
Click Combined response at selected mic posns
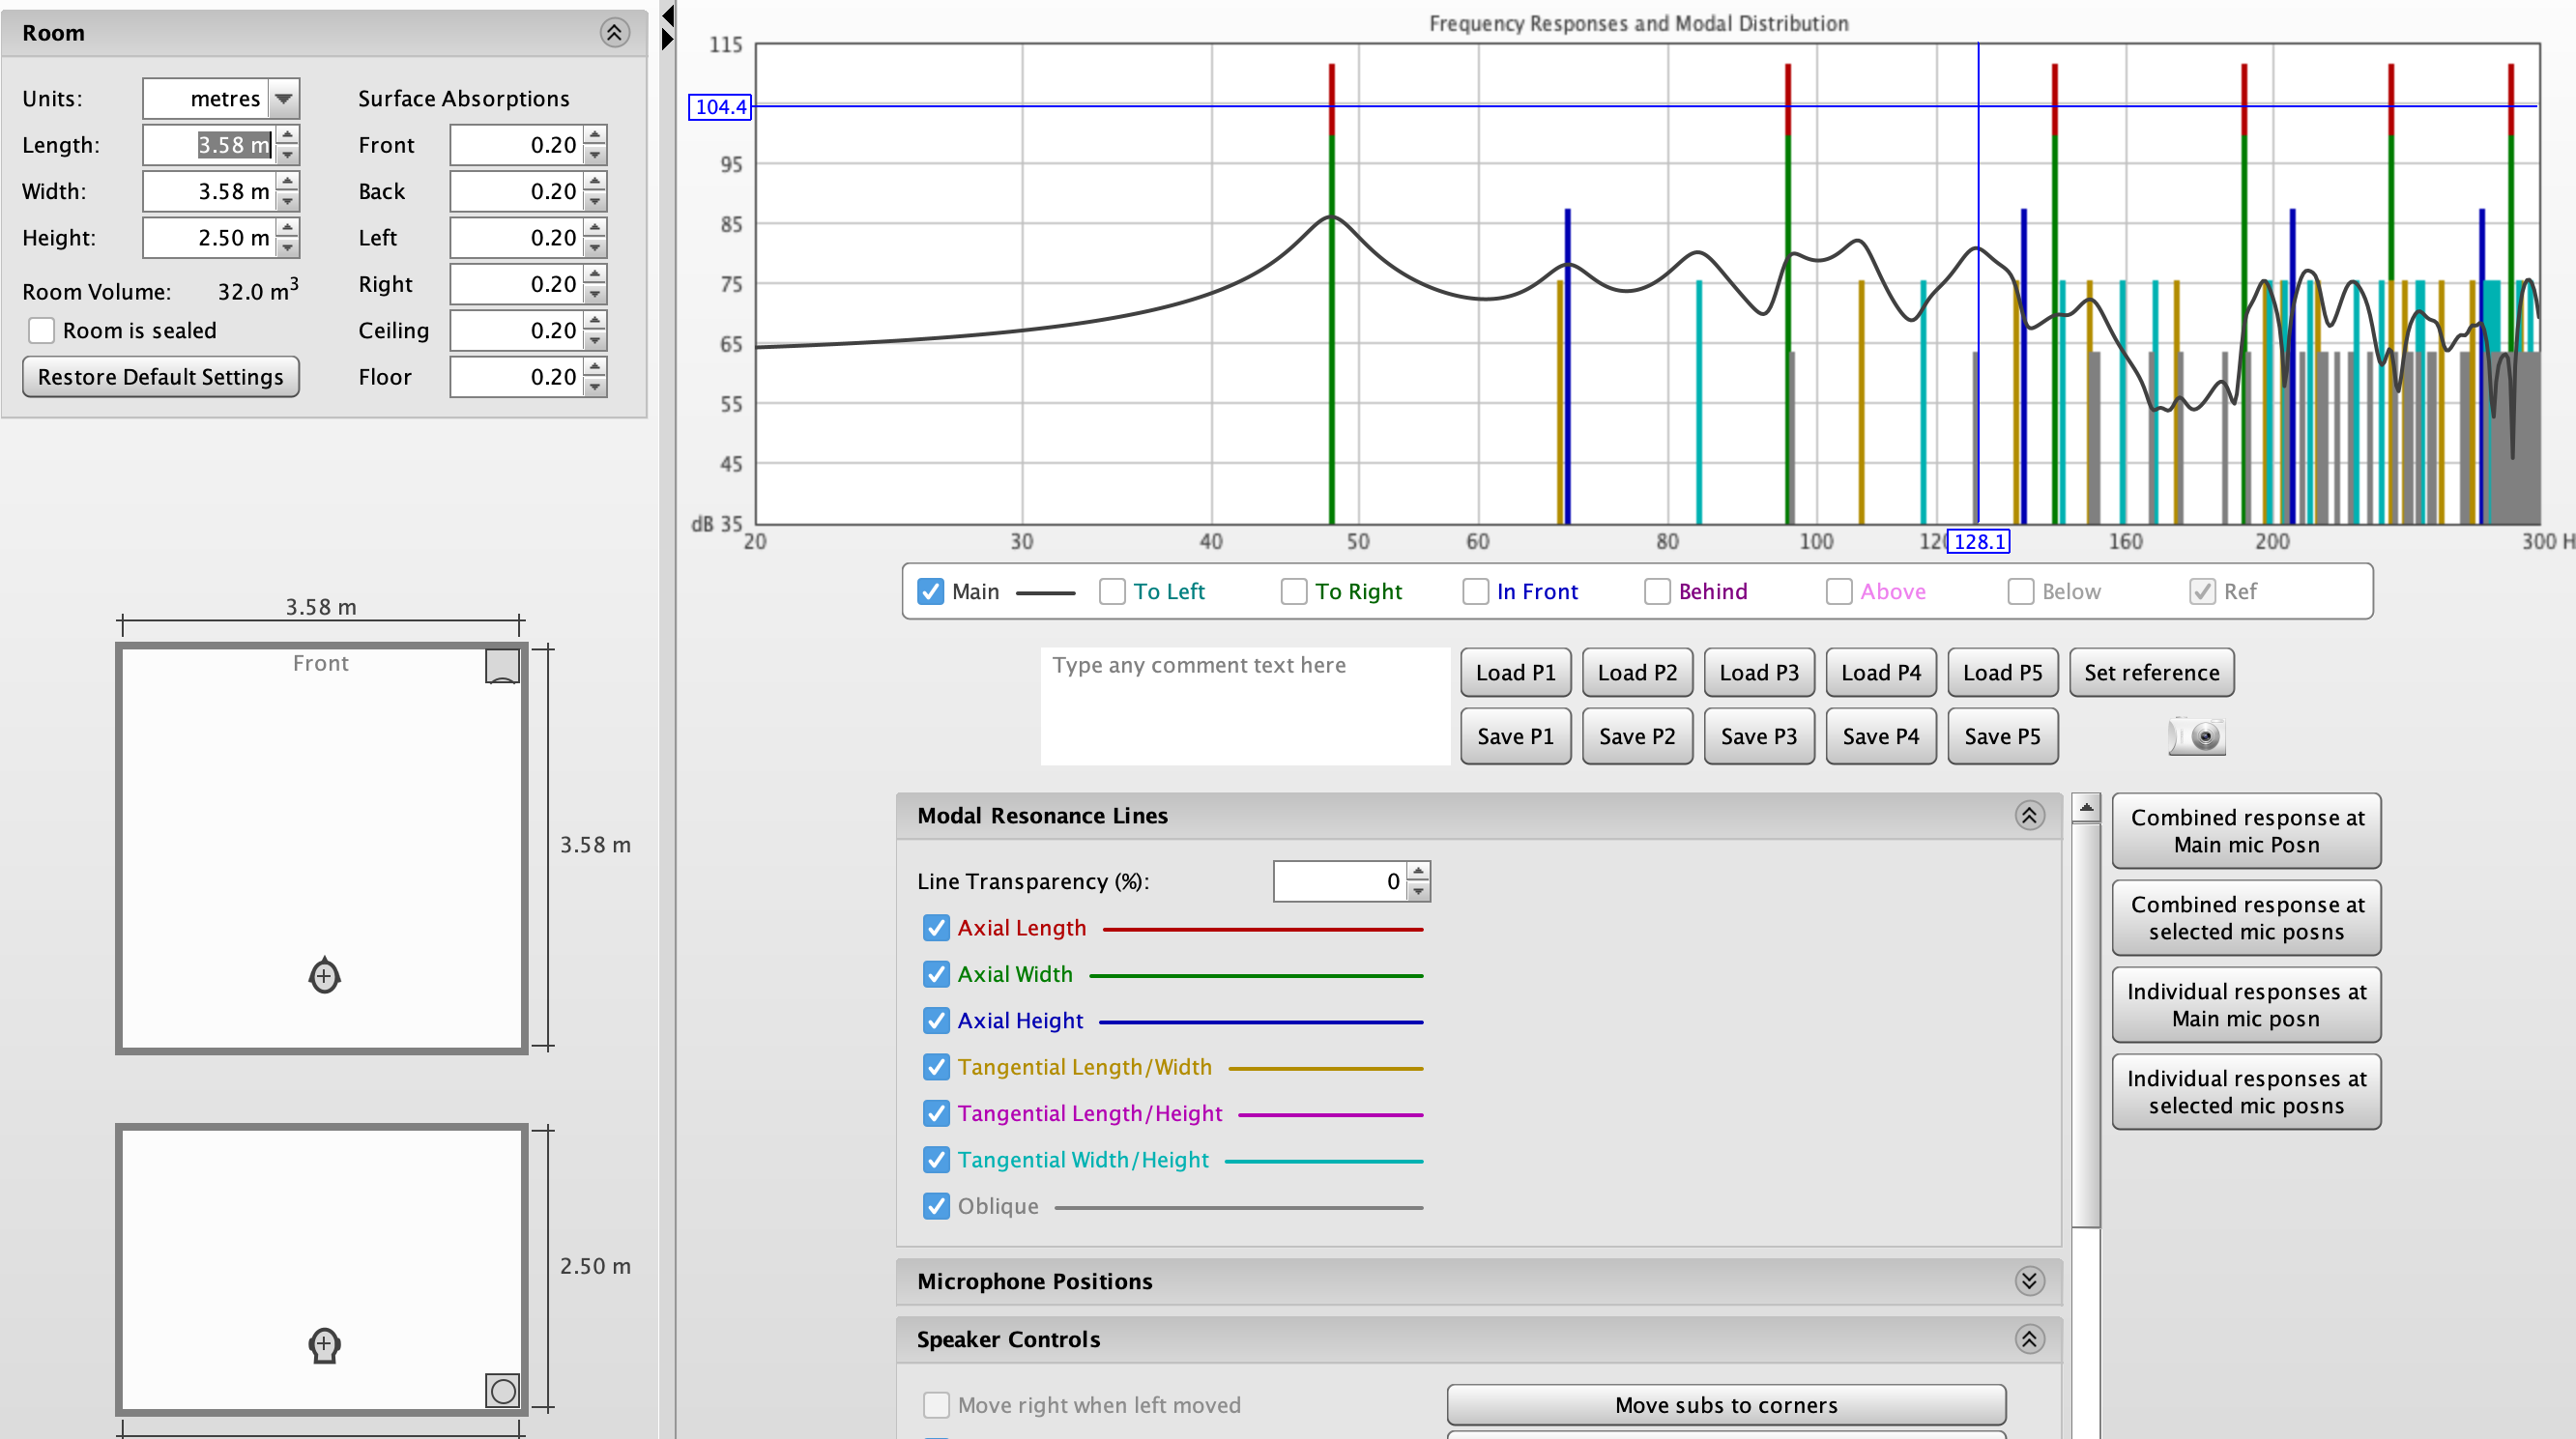coord(2246,918)
